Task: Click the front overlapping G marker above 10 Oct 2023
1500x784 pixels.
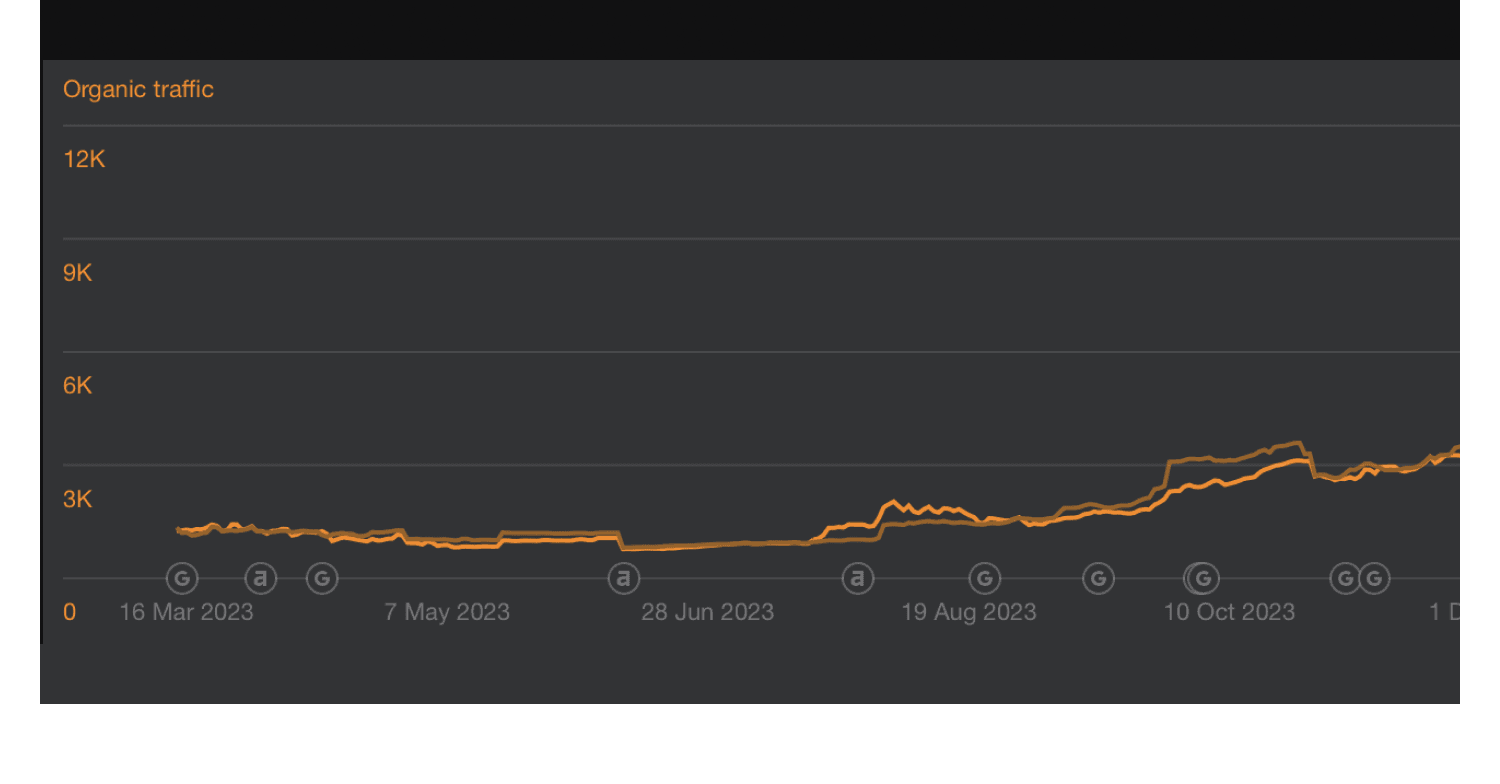Action: [1204, 578]
